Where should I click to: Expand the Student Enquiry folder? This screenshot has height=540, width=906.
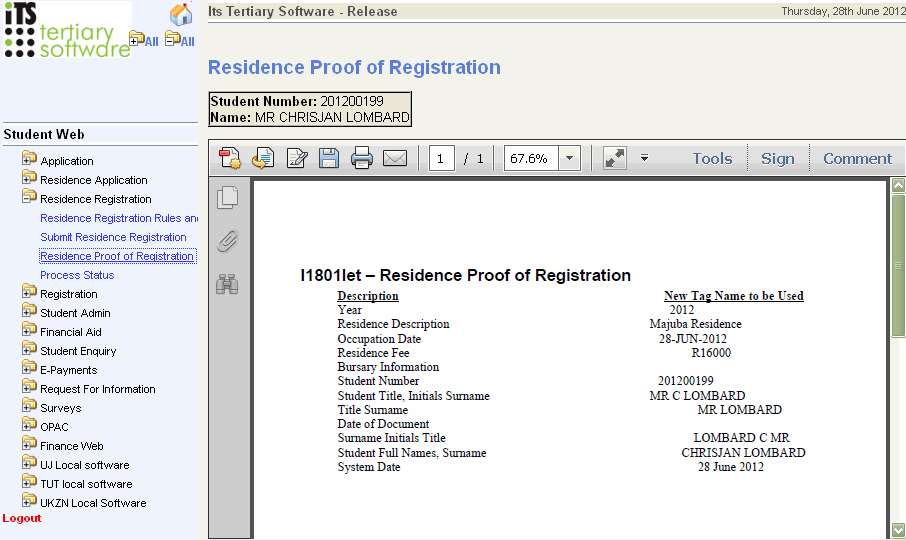(x=29, y=348)
